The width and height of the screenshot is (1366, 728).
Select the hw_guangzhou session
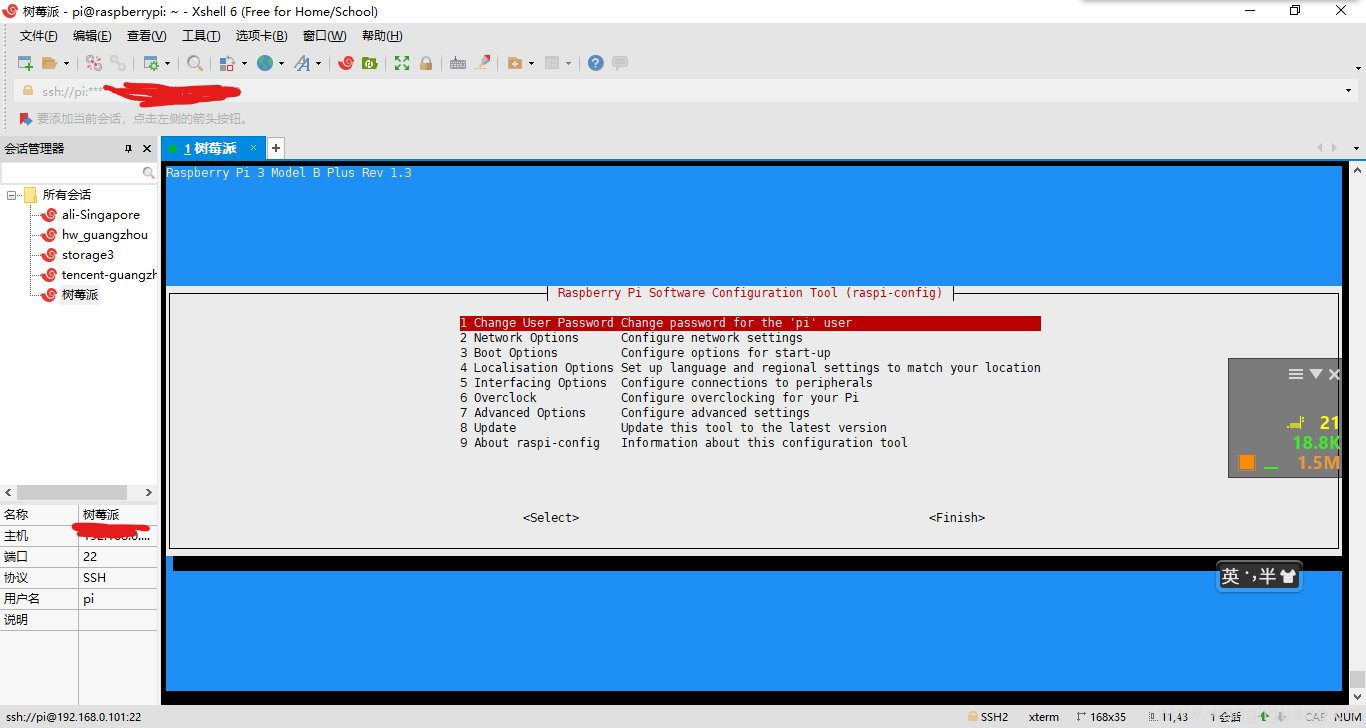105,235
